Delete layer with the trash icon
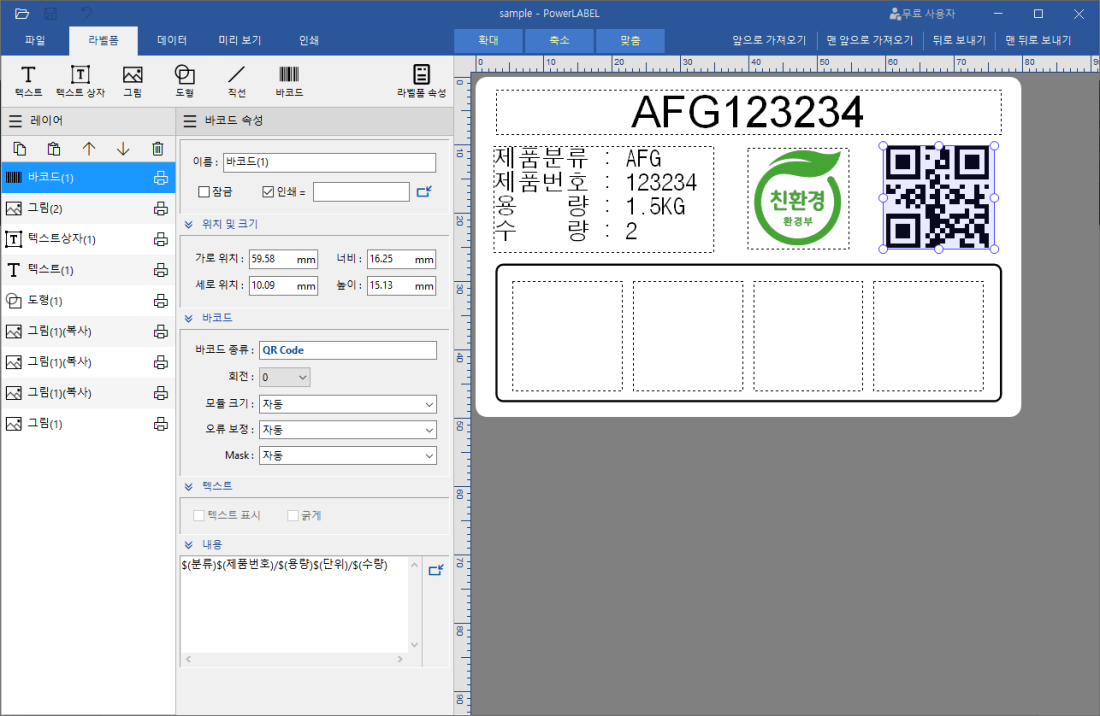This screenshot has width=1100, height=716. pos(157,149)
